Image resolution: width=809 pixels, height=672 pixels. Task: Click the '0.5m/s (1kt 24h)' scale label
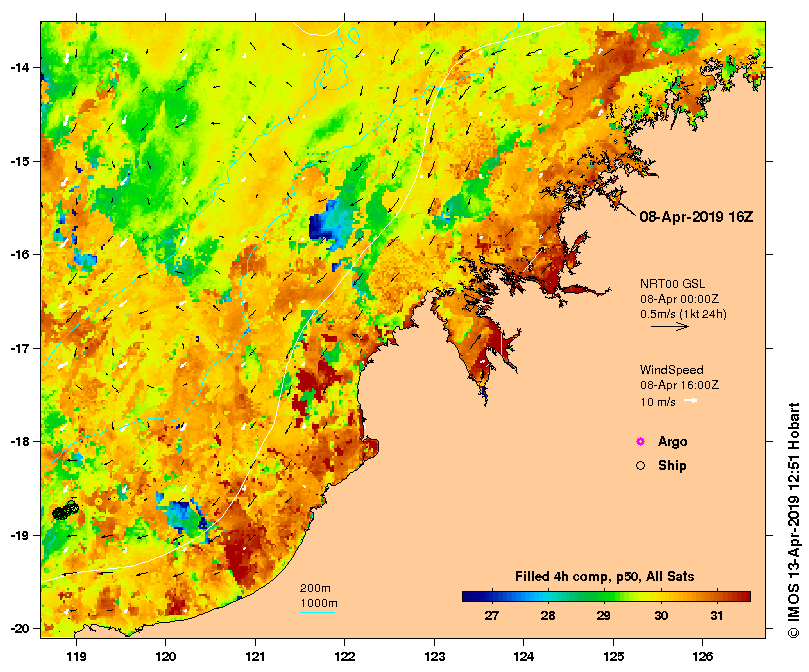point(683,314)
